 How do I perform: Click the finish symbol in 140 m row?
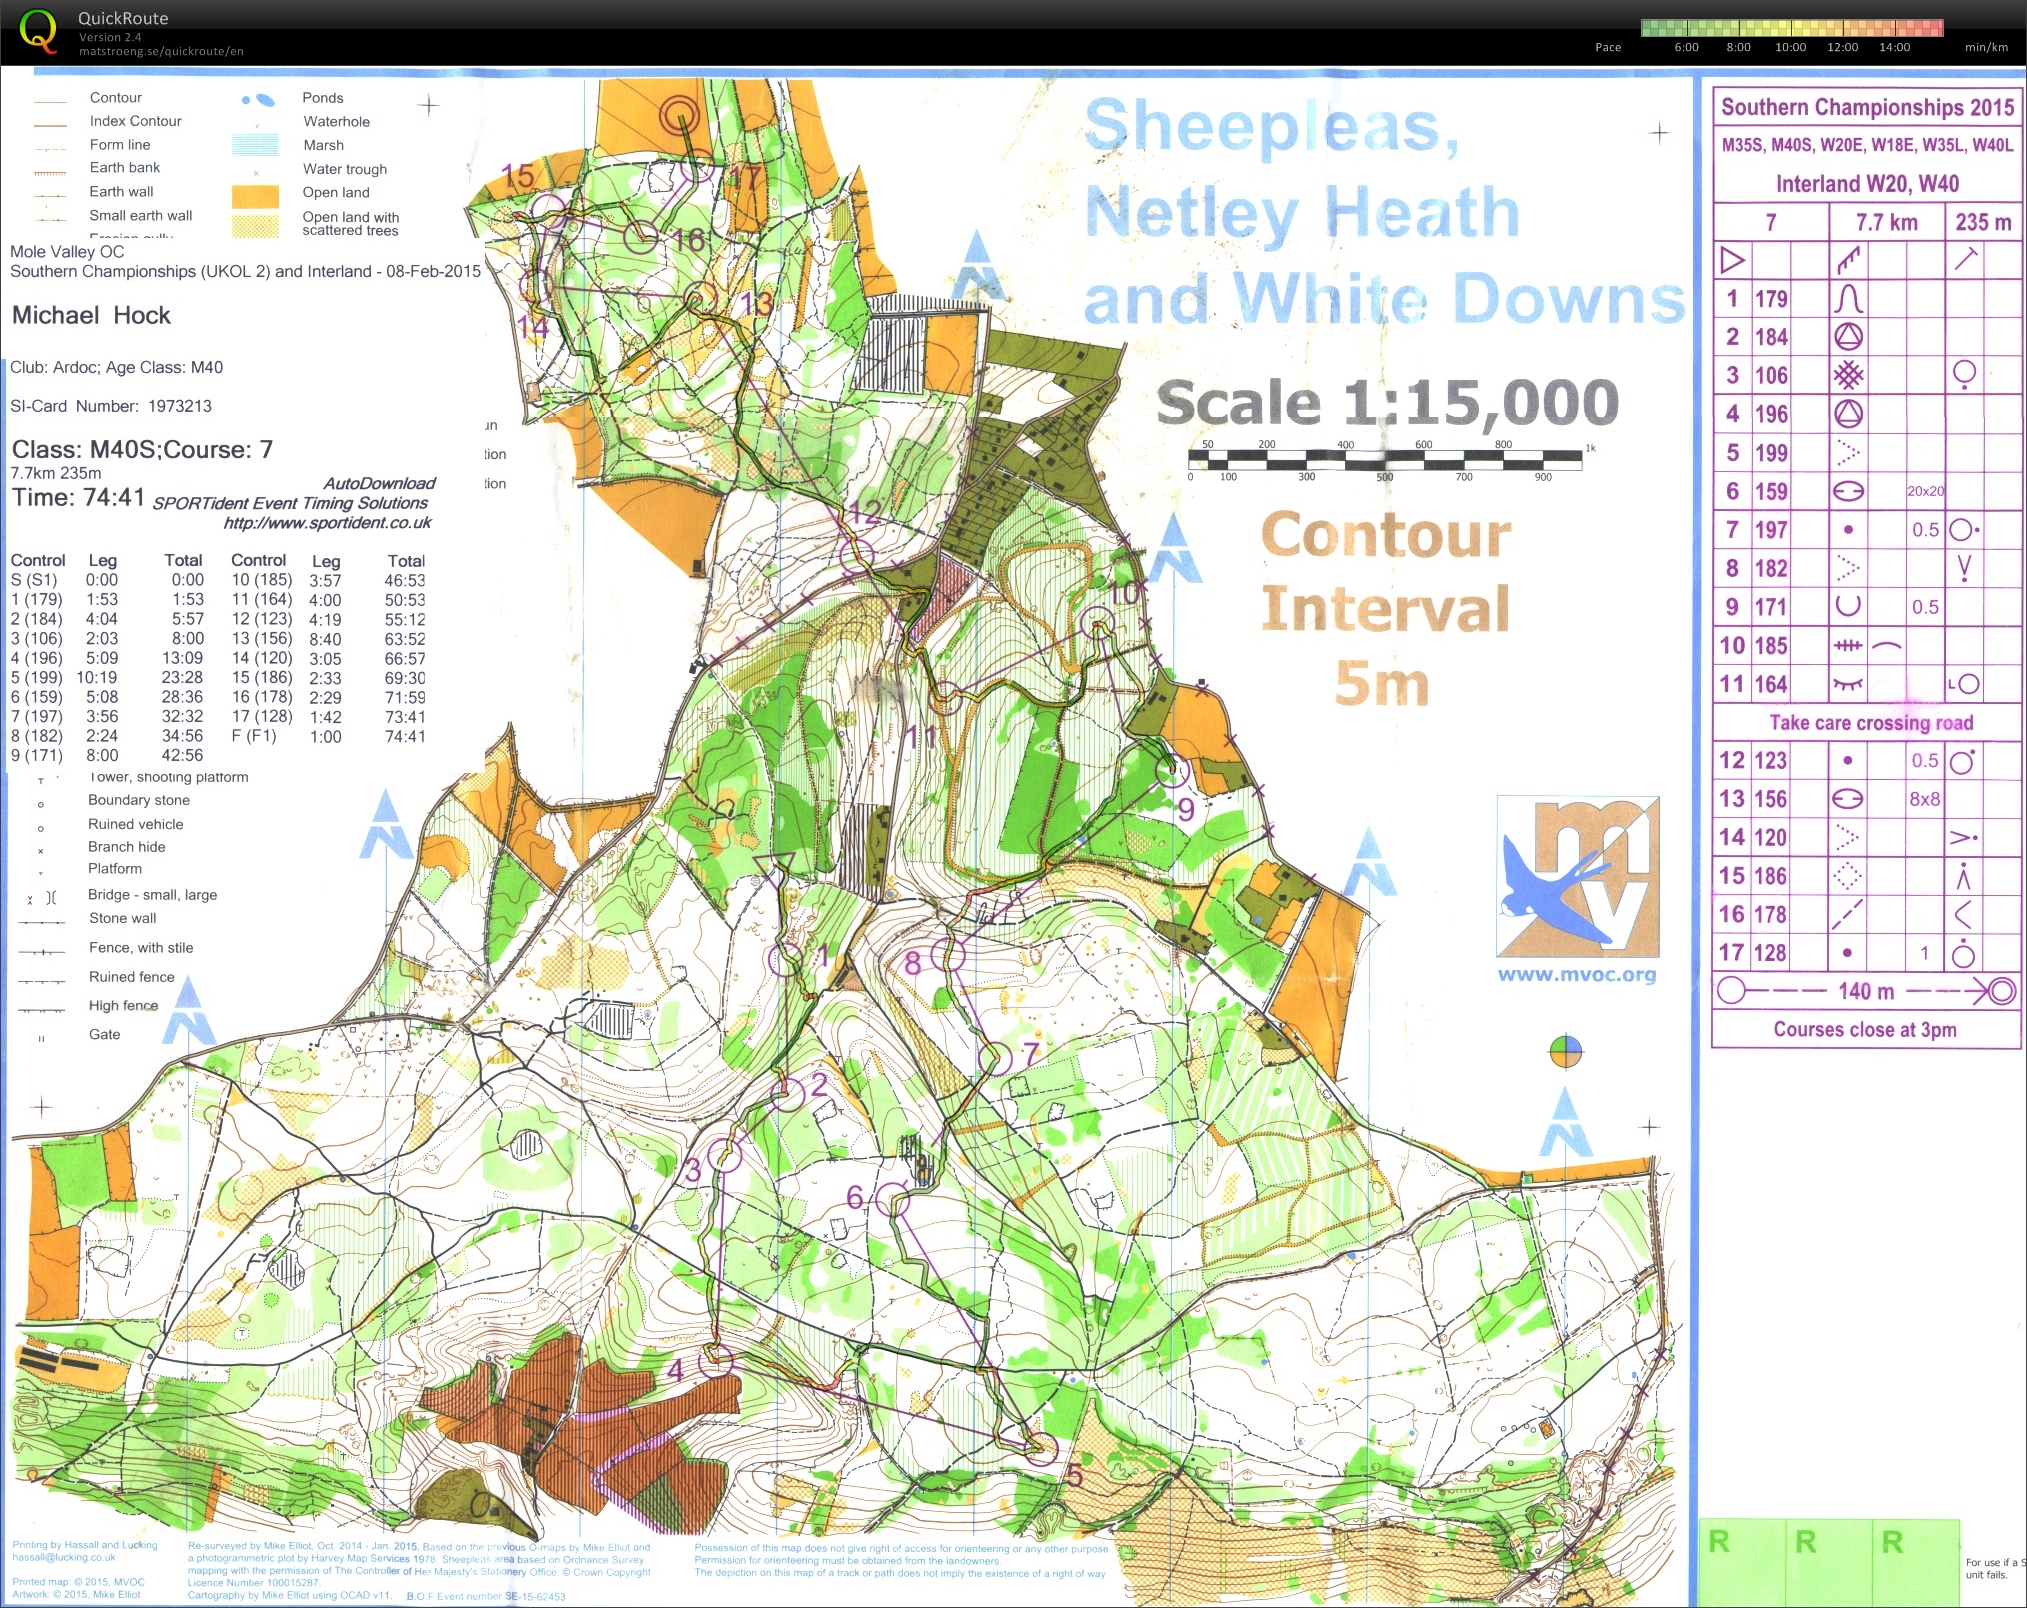(2001, 991)
